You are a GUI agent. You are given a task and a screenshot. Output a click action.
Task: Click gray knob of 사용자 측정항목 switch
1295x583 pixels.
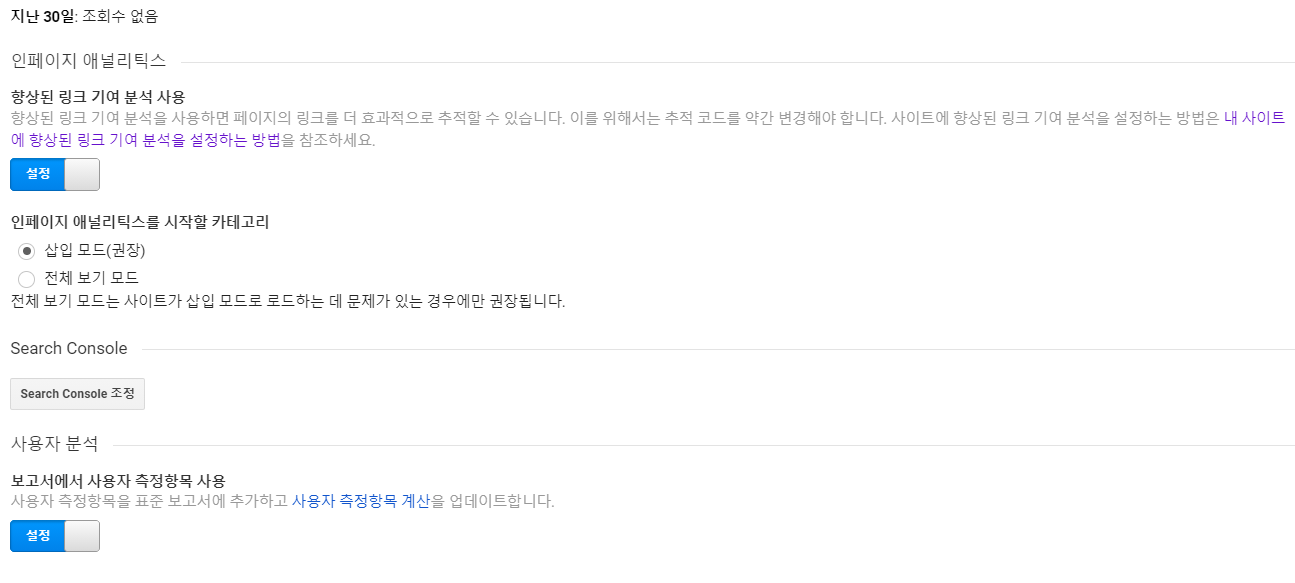point(82,536)
